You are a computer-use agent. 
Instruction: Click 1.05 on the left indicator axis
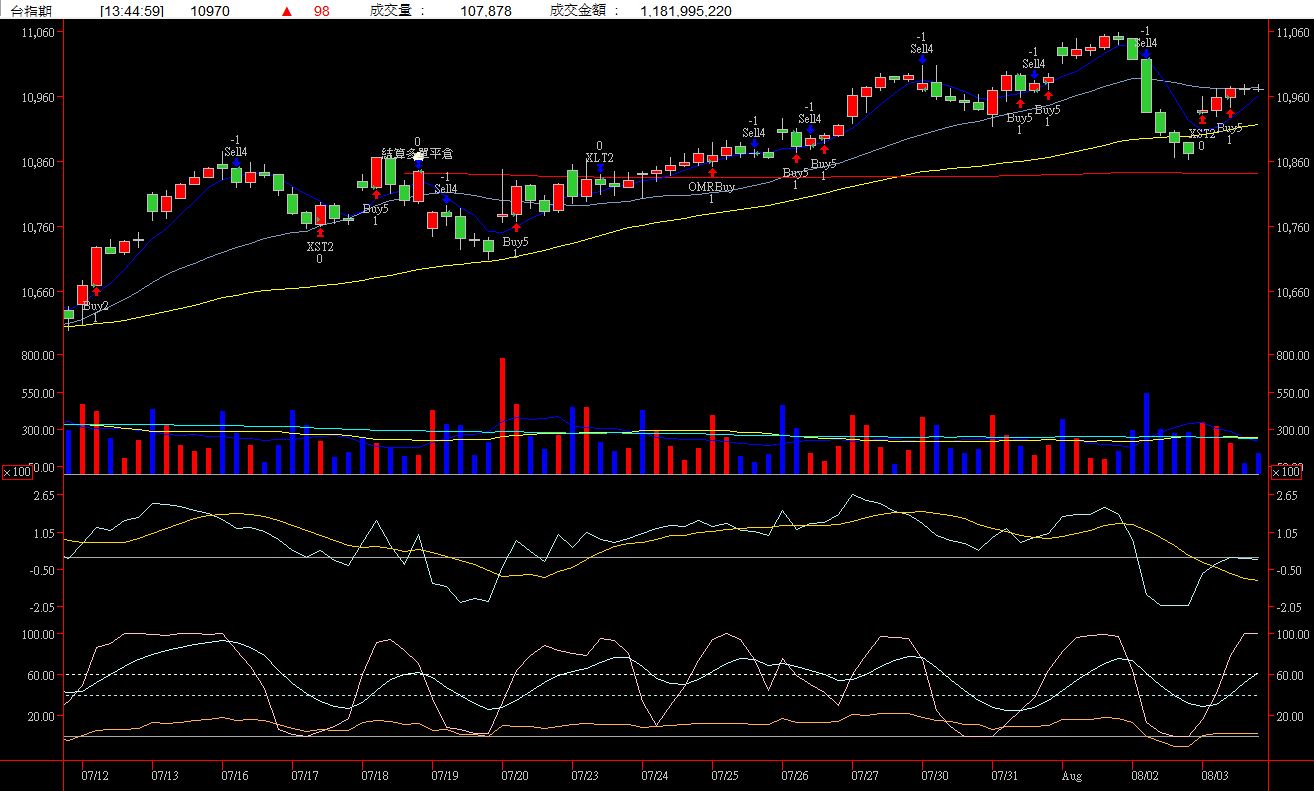pos(43,533)
